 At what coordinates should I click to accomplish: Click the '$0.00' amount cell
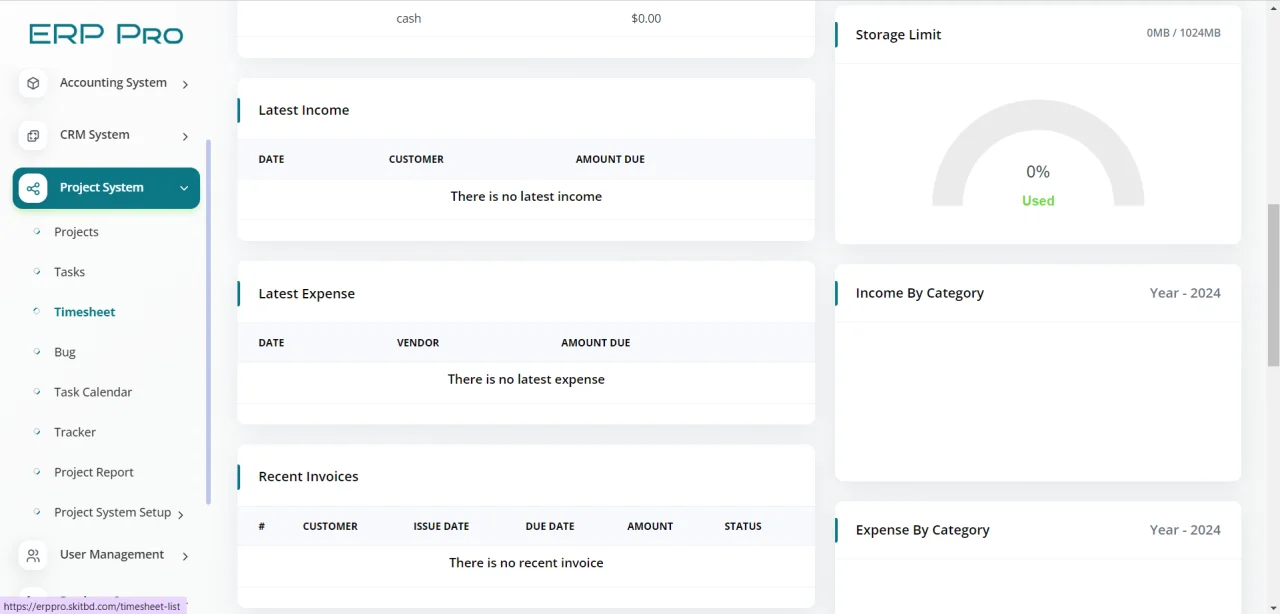pyautogui.click(x=646, y=18)
